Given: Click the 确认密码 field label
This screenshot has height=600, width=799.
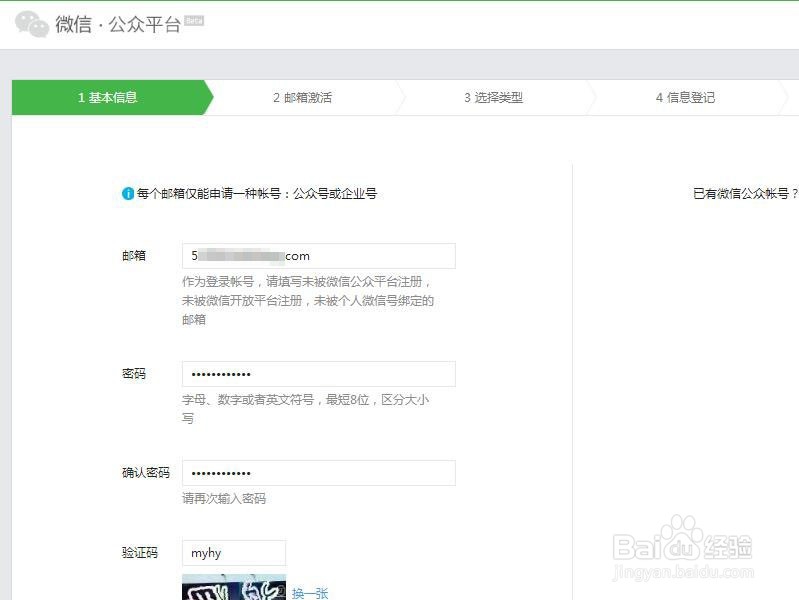Looking at the screenshot, I should 146,473.
